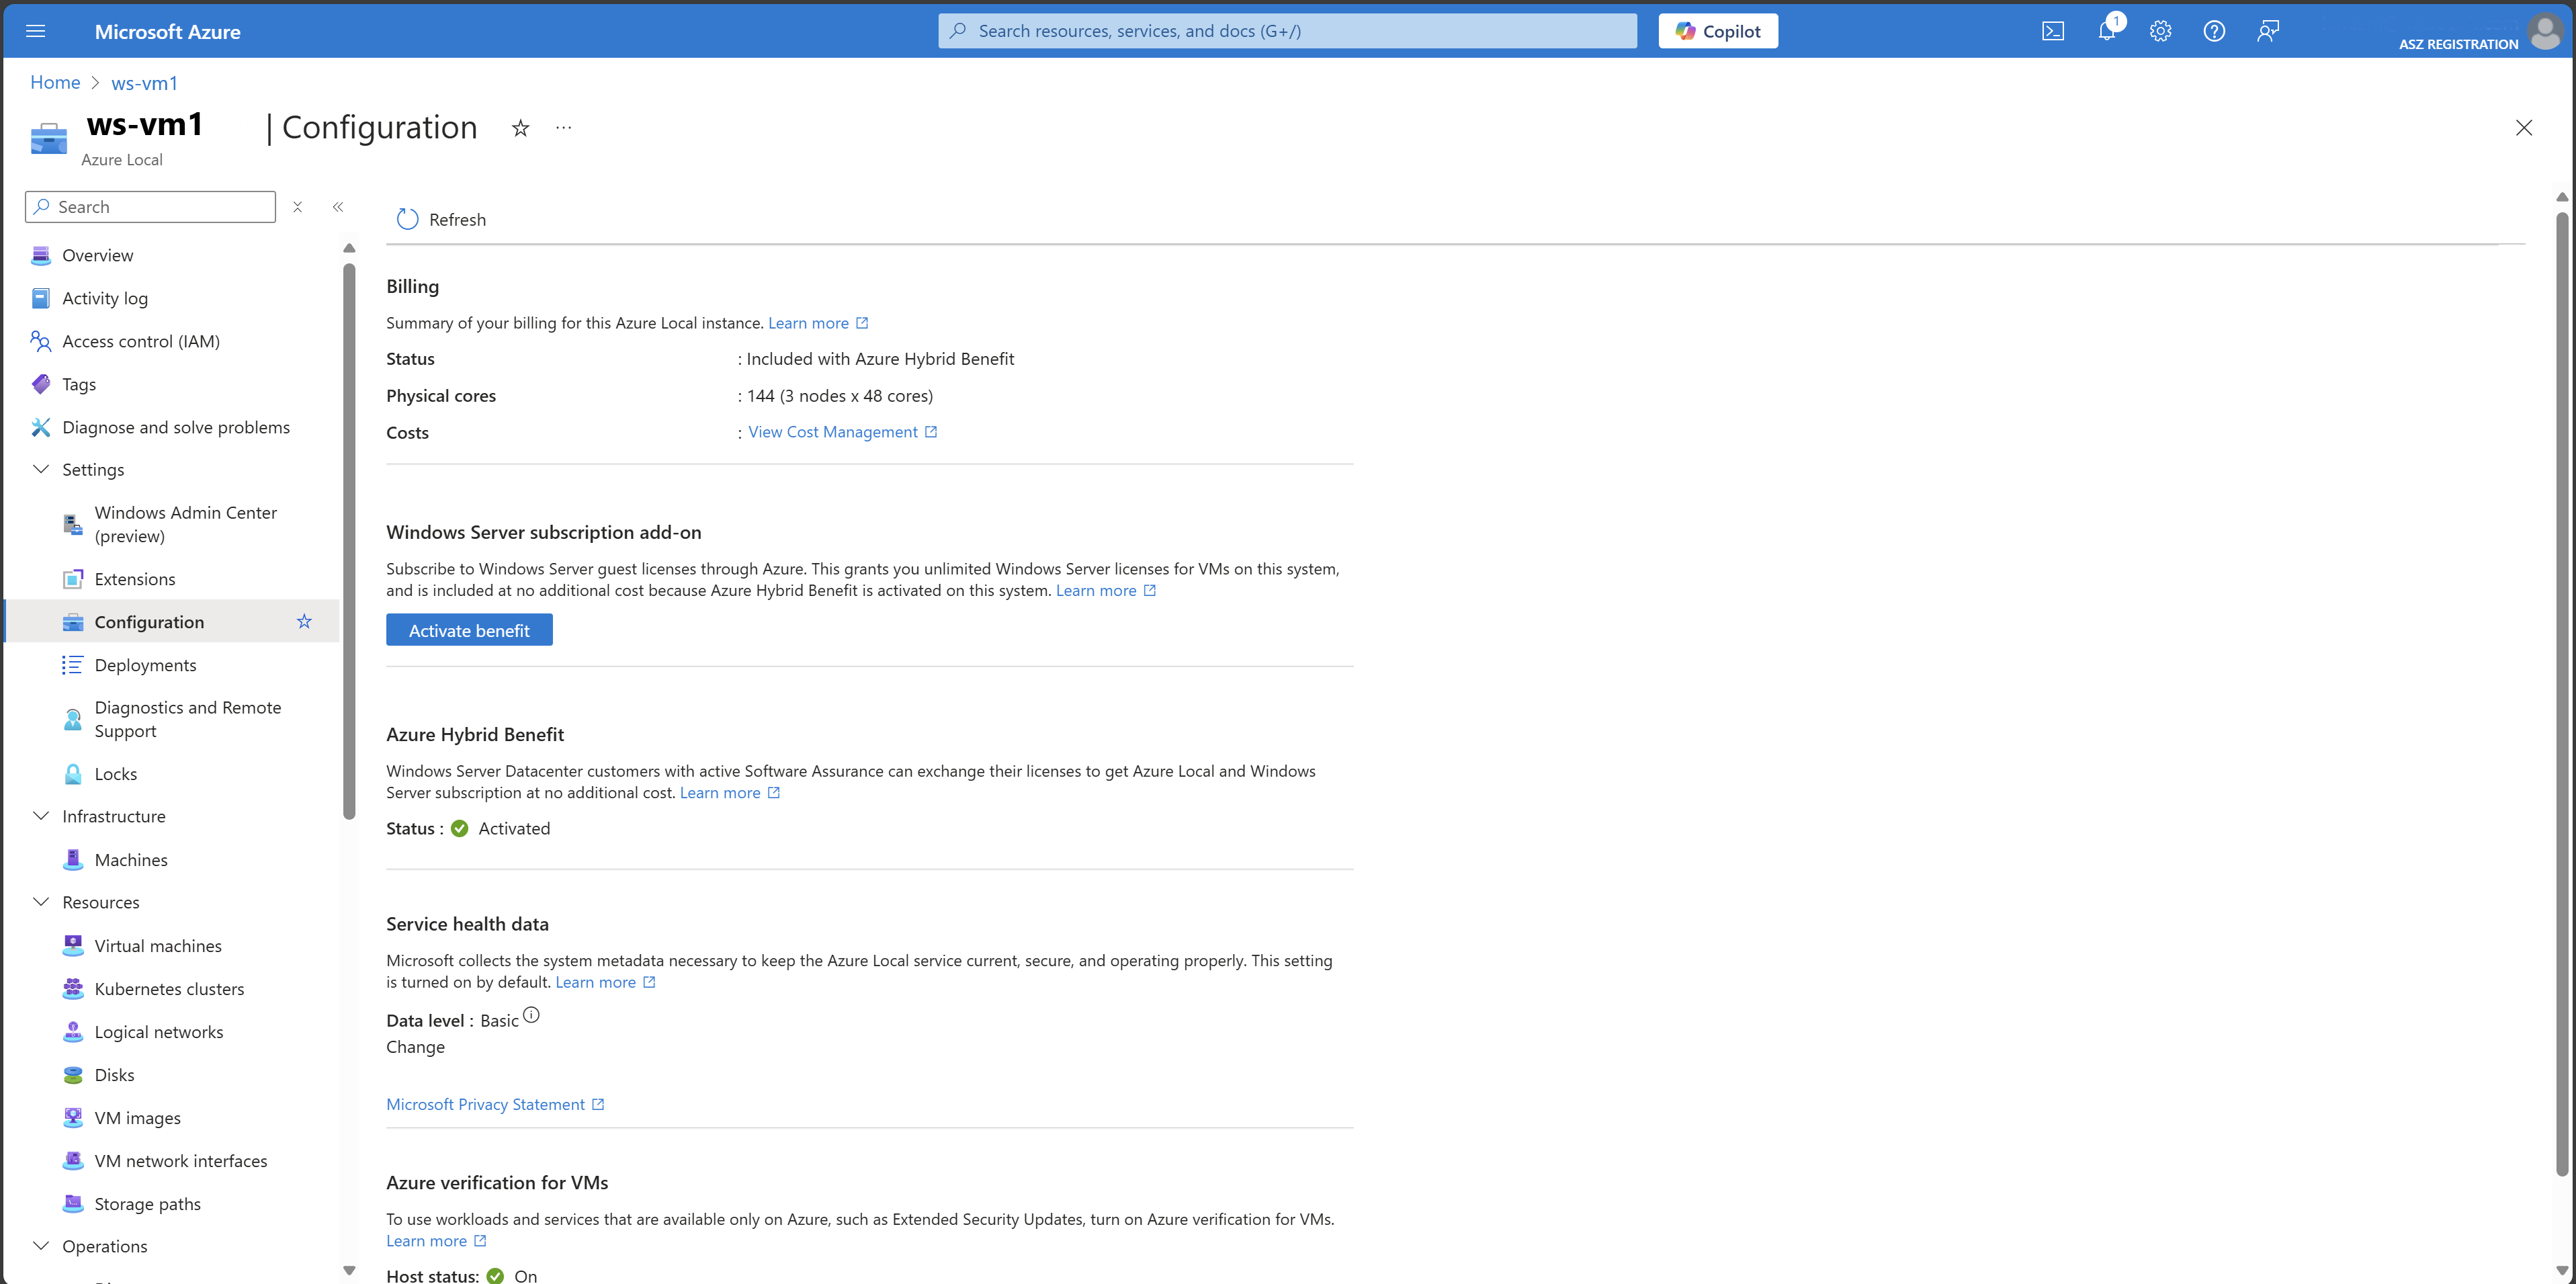The image size is (2576, 1284).
Task: Collapse the Infrastructure section
Action: pos(41,816)
